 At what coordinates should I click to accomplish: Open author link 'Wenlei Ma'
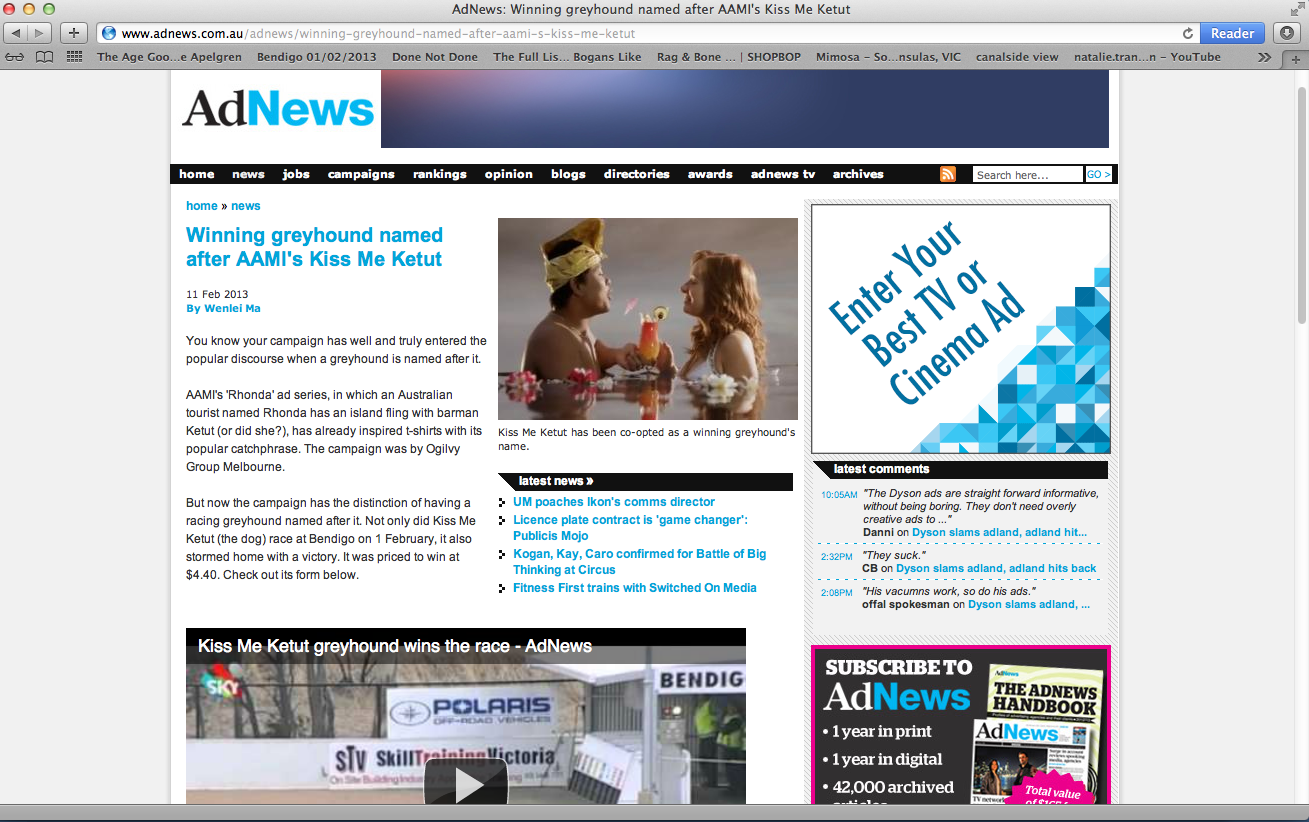click(230, 308)
